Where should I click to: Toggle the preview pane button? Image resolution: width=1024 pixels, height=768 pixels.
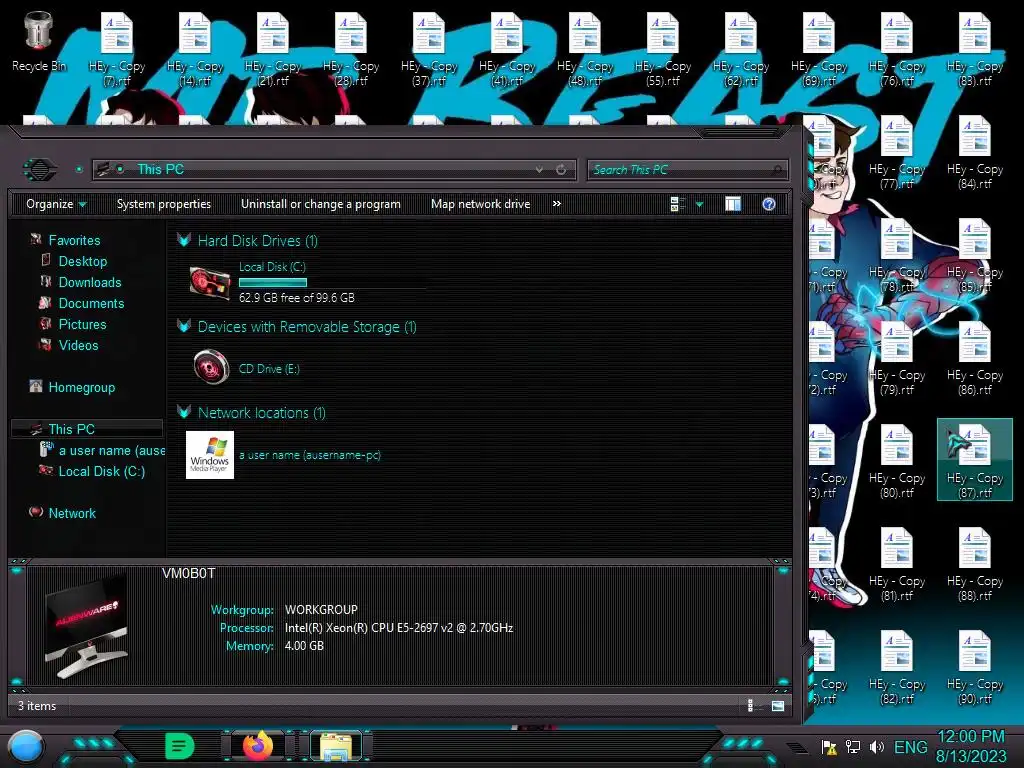click(x=733, y=204)
